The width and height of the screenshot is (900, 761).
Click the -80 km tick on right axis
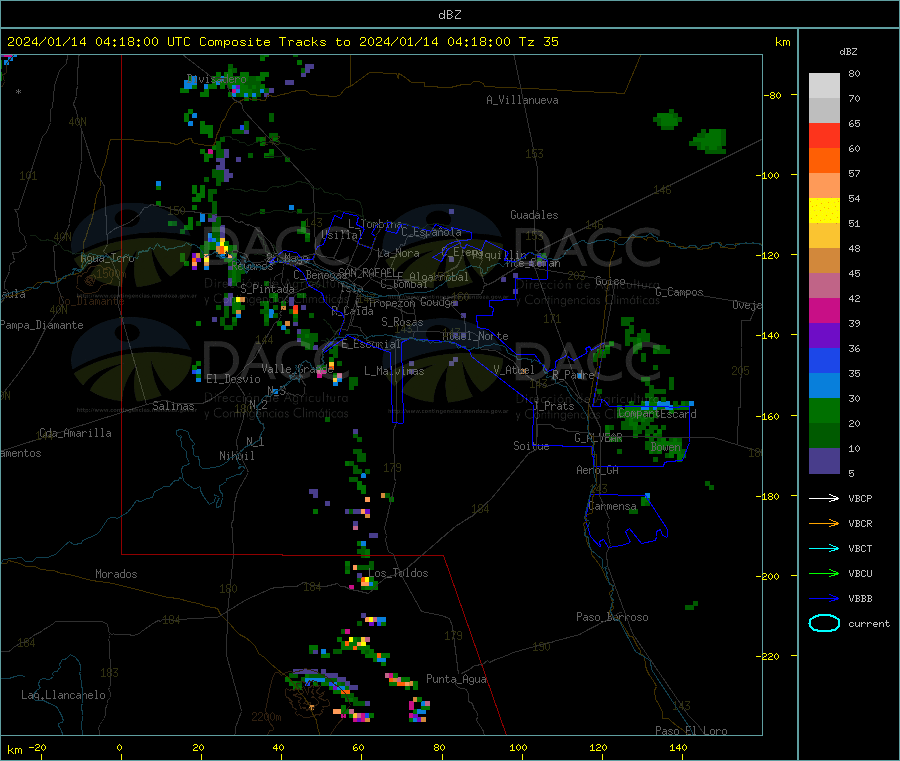pos(773,95)
